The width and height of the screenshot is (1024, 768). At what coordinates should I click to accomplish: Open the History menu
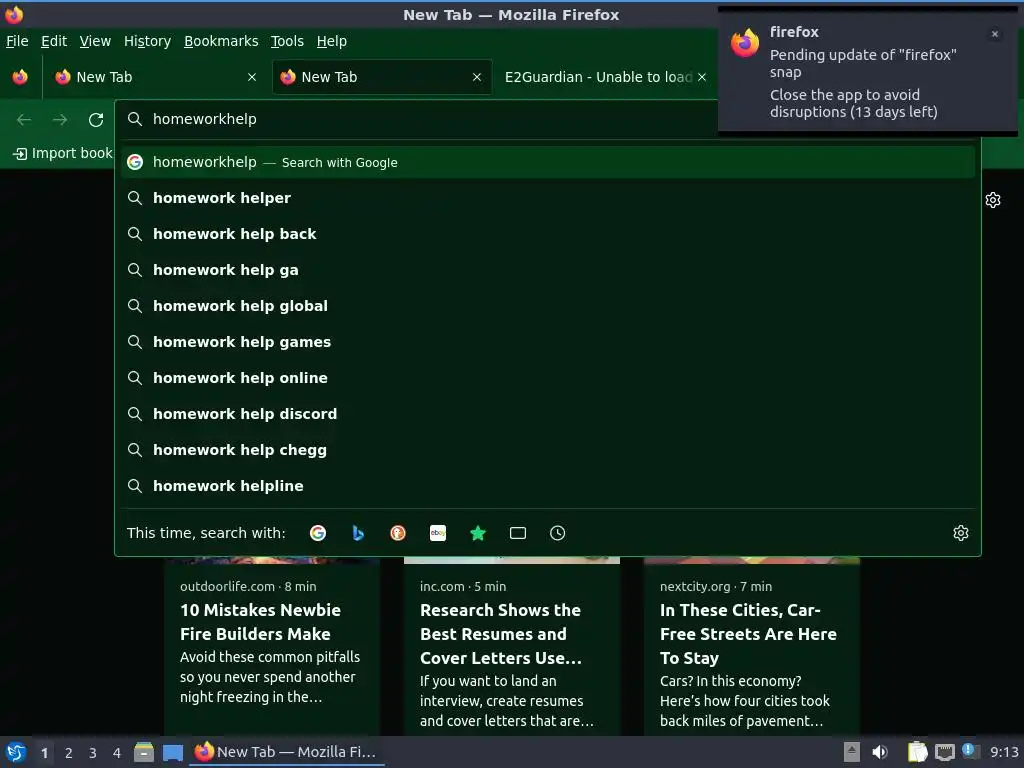tap(148, 41)
